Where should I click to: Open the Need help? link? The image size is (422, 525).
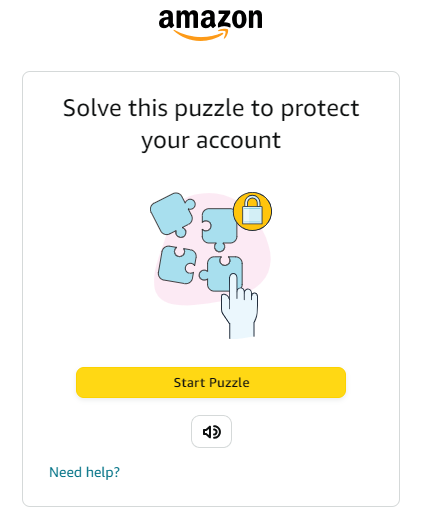click(84, 472)
